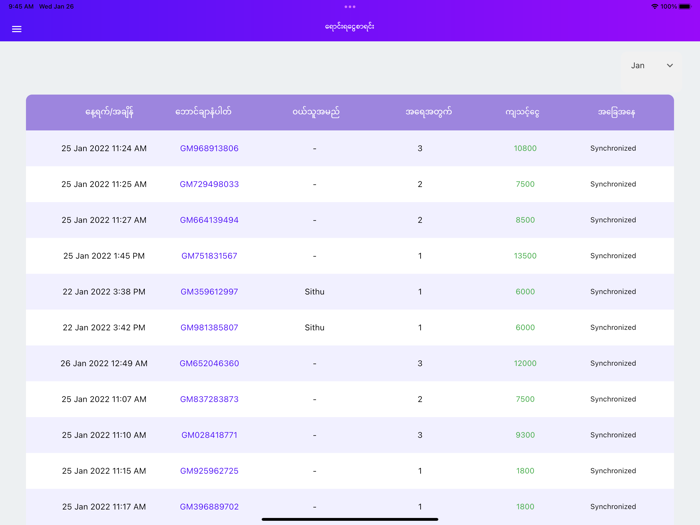Image resolution: width=700 pixels, height=525 pixels.
Task: Select date cell 22 Jan 2022 3:38 PM
Action: click(x=104, y=292)
